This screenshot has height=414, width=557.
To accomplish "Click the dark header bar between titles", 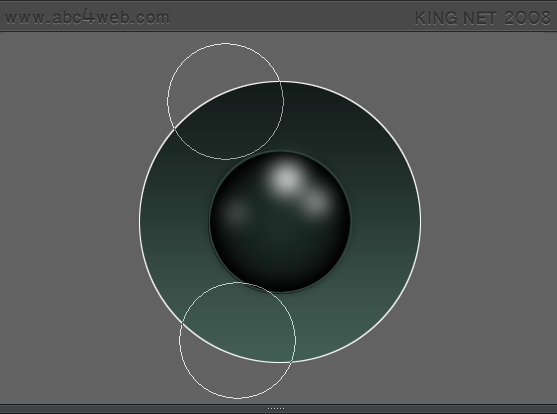I will tap(291, 17).
